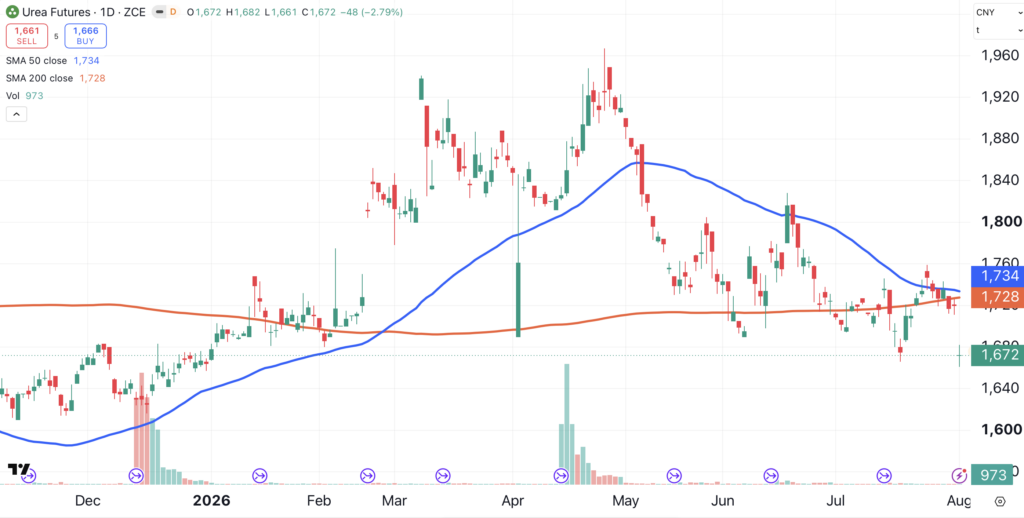Viewport: 1024px width, 518px height.
Task: Open the contract switch marker beside TradingView logo
Action: coord(29,476)
